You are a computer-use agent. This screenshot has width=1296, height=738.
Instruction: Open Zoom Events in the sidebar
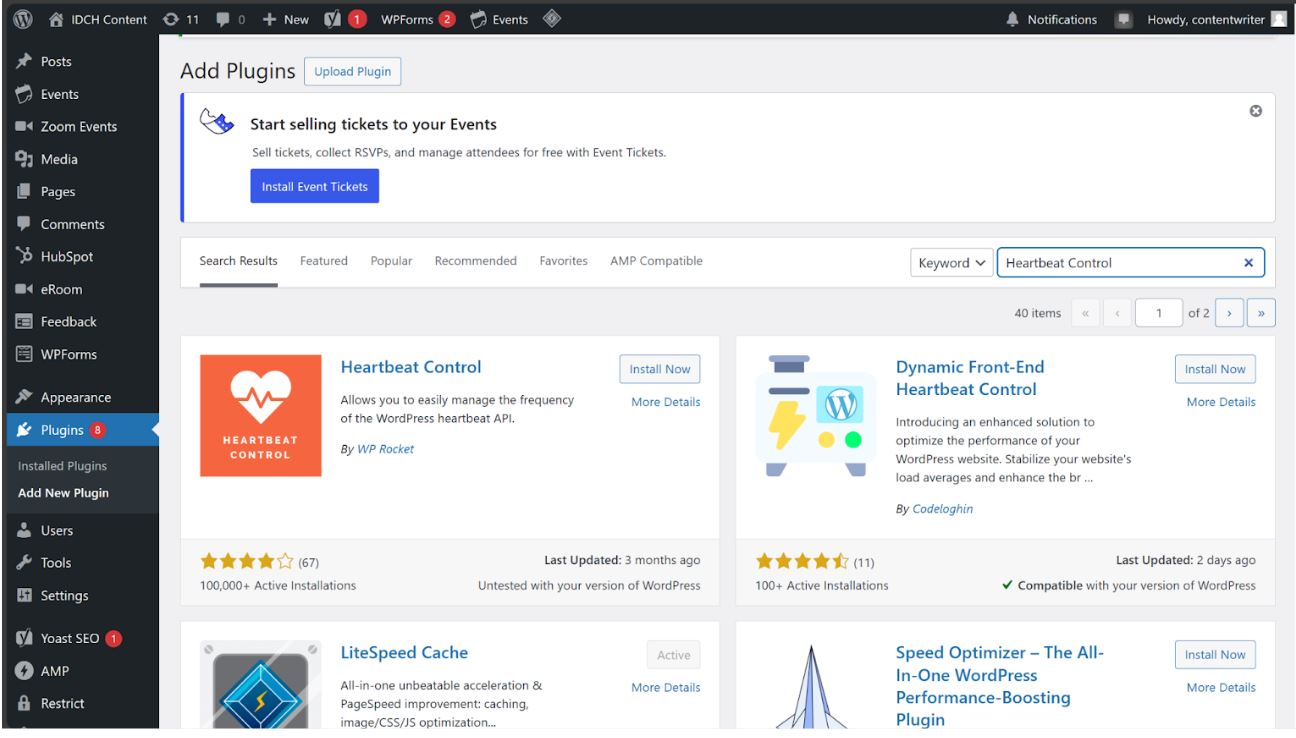[79, 126]
